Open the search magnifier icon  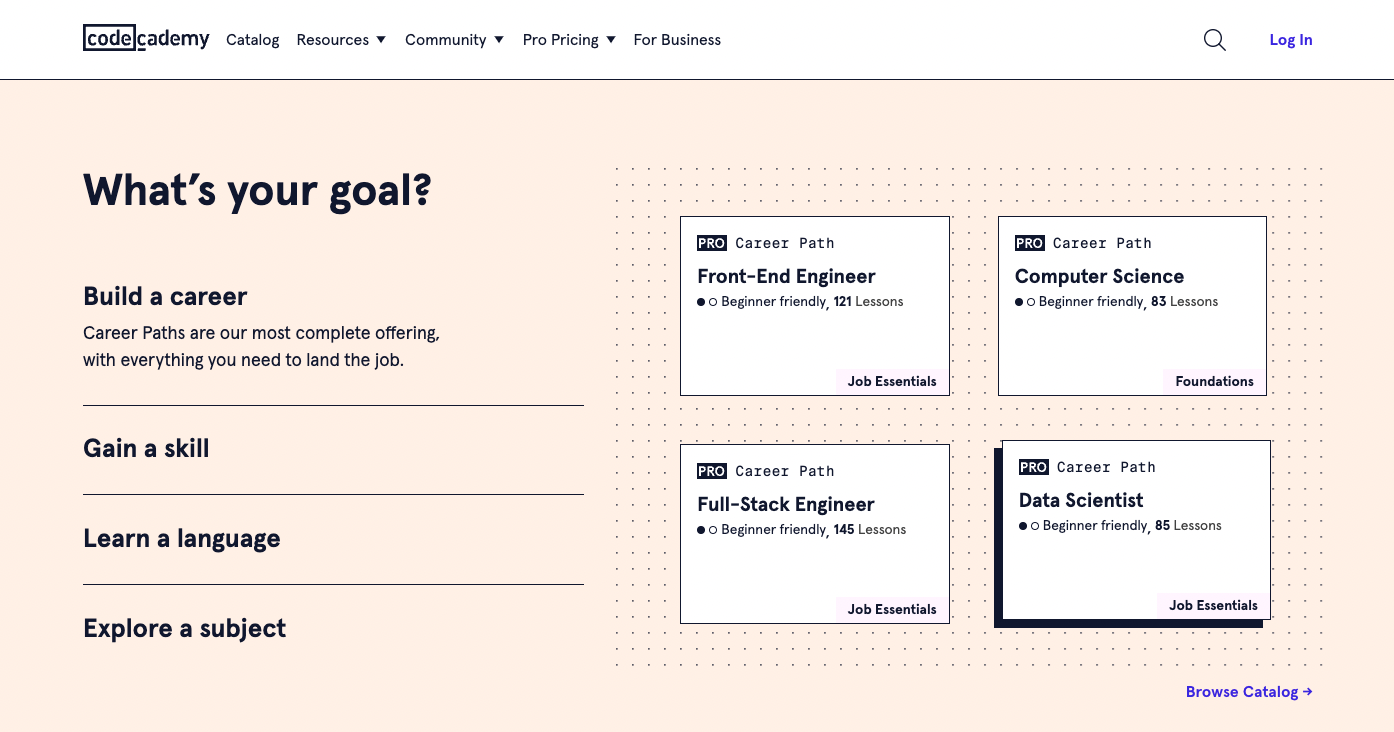[x=1214, y=40]
